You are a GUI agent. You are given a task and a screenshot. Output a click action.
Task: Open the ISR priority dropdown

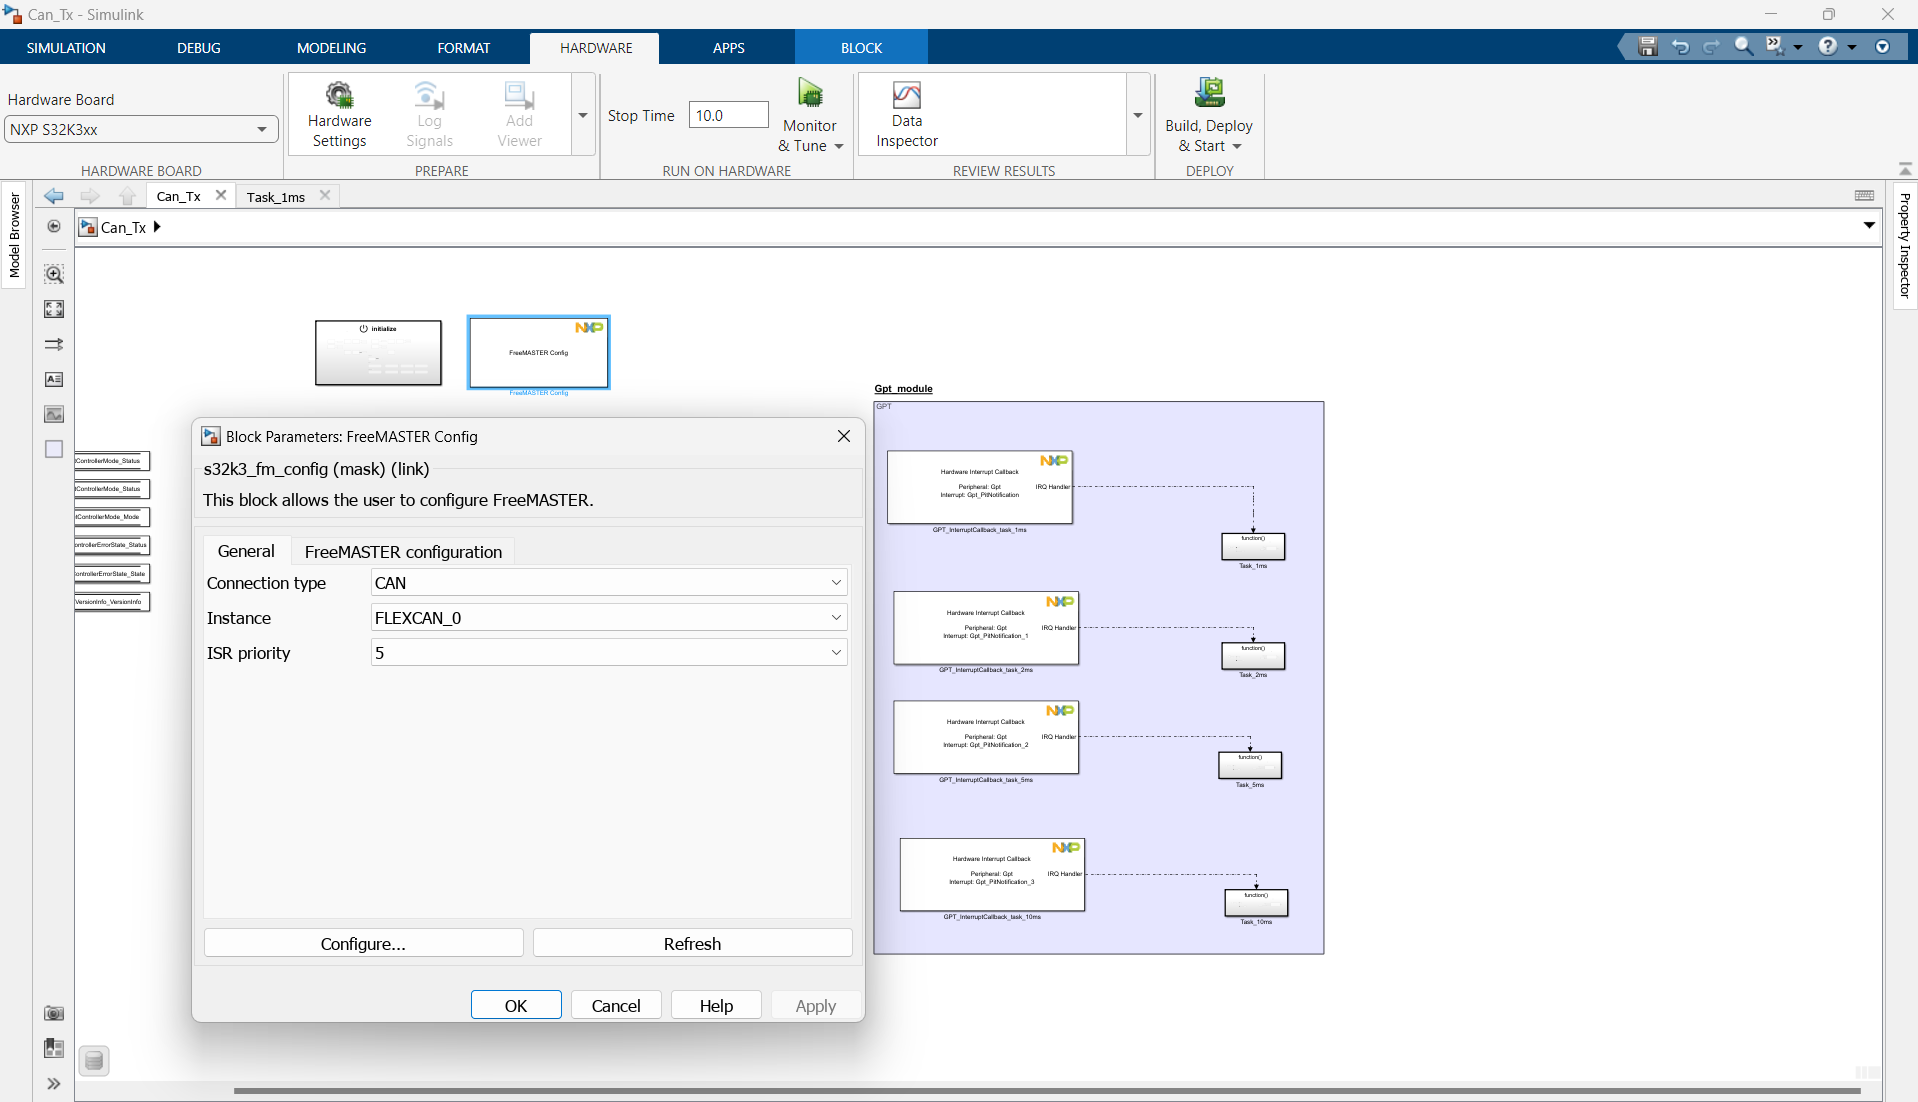click(835, 652)
